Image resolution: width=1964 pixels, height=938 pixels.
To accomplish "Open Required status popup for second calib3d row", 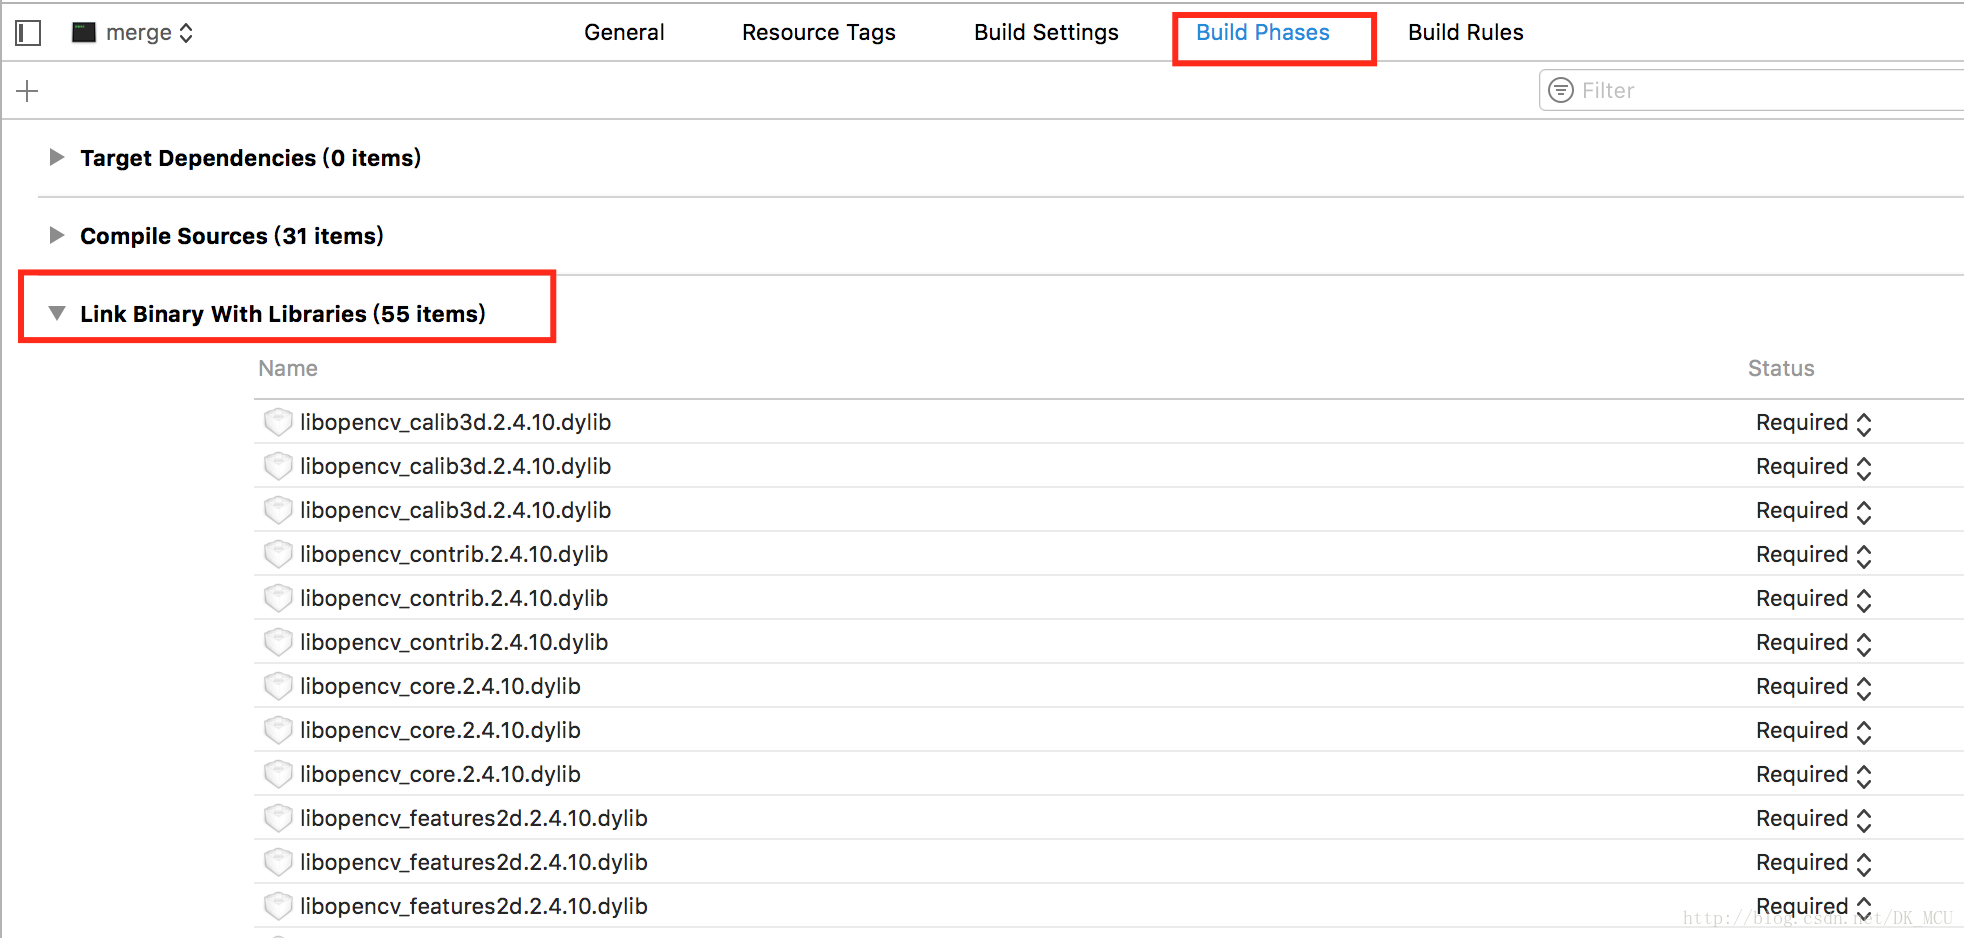I will click(1814, 467).
